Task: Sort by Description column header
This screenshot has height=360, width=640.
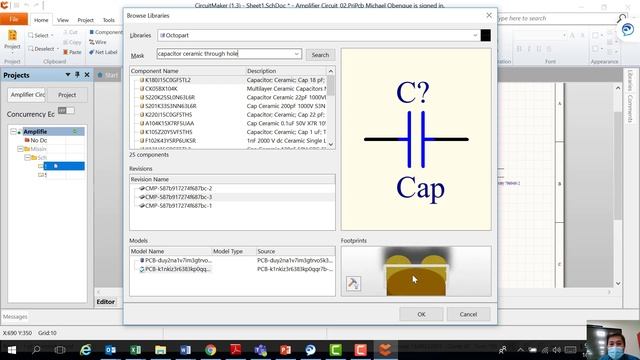Action: tap(286, 71)
